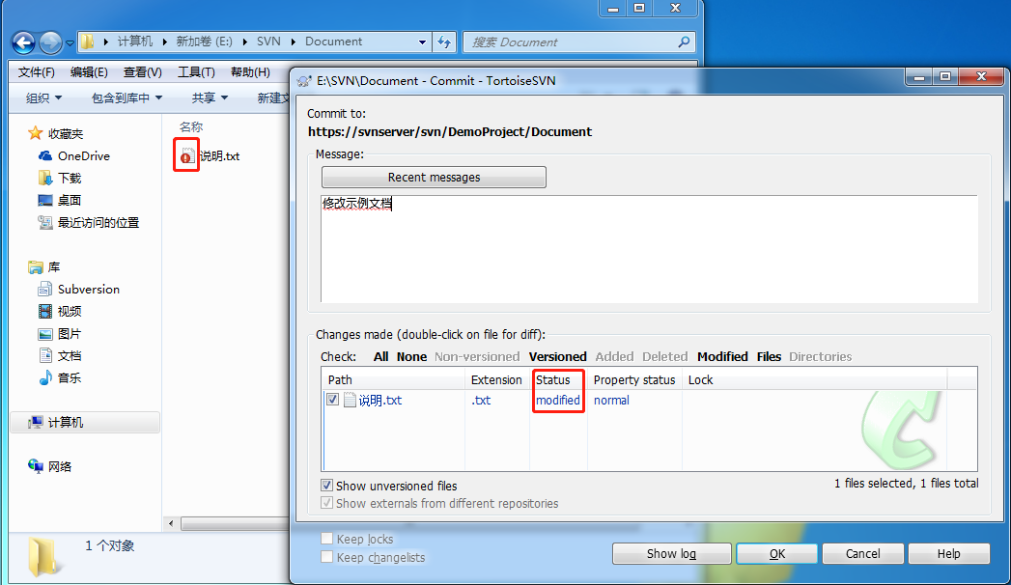The image size is (1011, 585).
Task: Open the 文件(F) menu
Action: pos(36,72)
